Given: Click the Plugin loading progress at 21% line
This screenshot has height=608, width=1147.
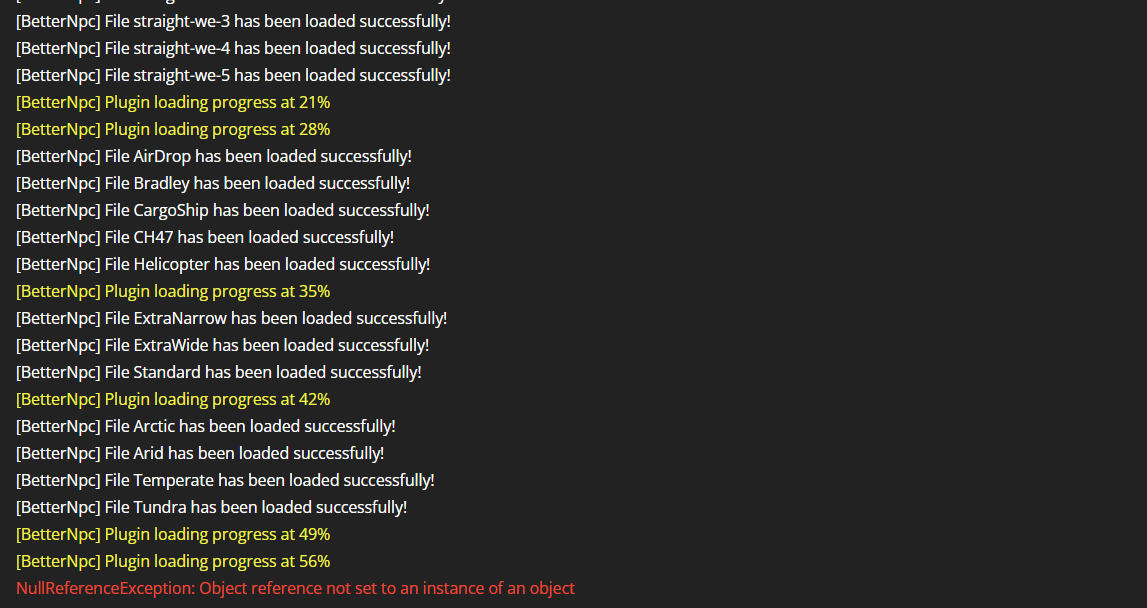Looking at the screenshot, I should (x=173, y=102).
